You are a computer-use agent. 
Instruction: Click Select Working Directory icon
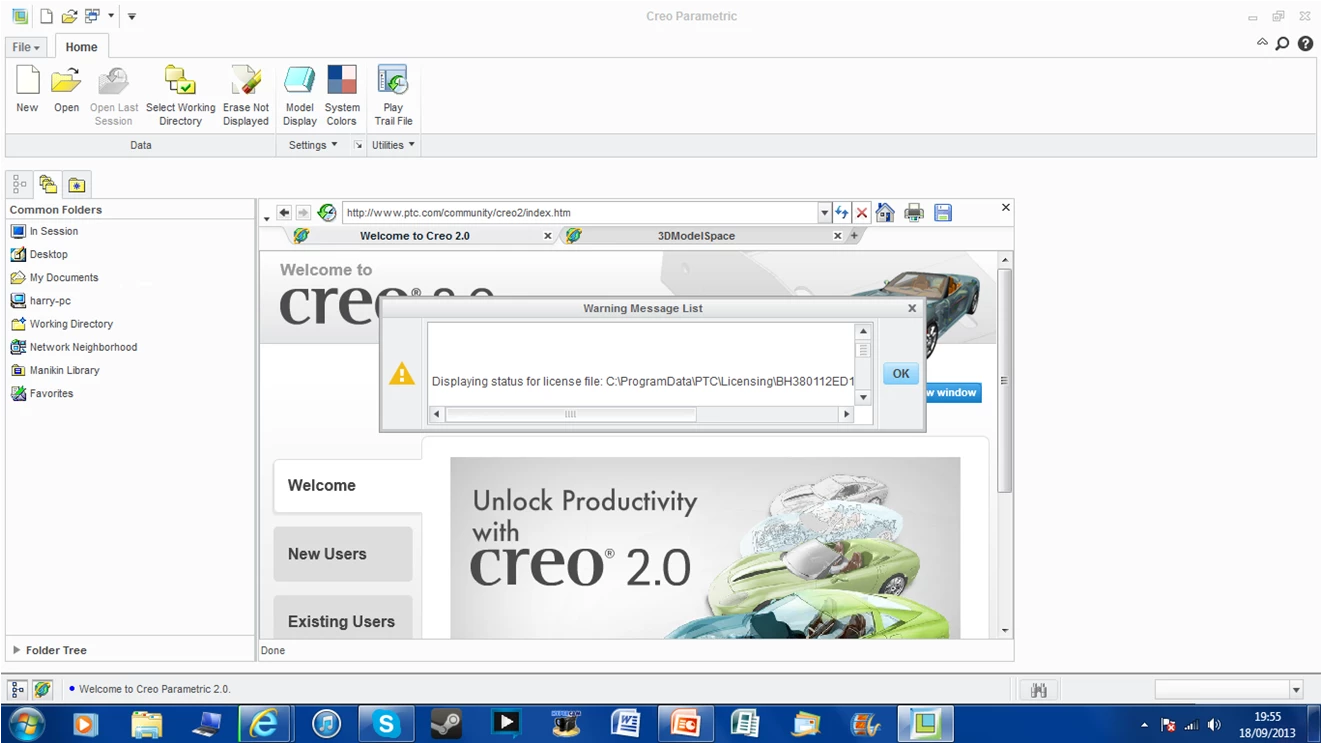coord(180,81)
